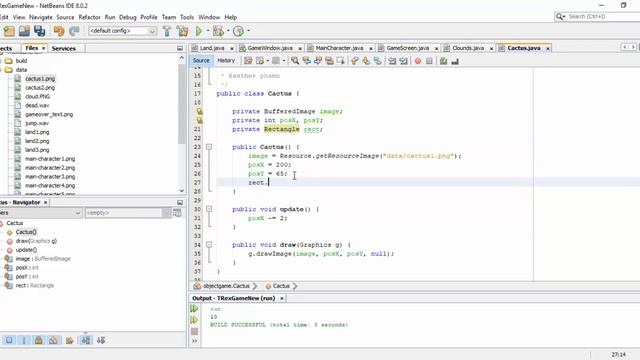Click the Source view button
The image size is (640, 360).
point(201,60)
